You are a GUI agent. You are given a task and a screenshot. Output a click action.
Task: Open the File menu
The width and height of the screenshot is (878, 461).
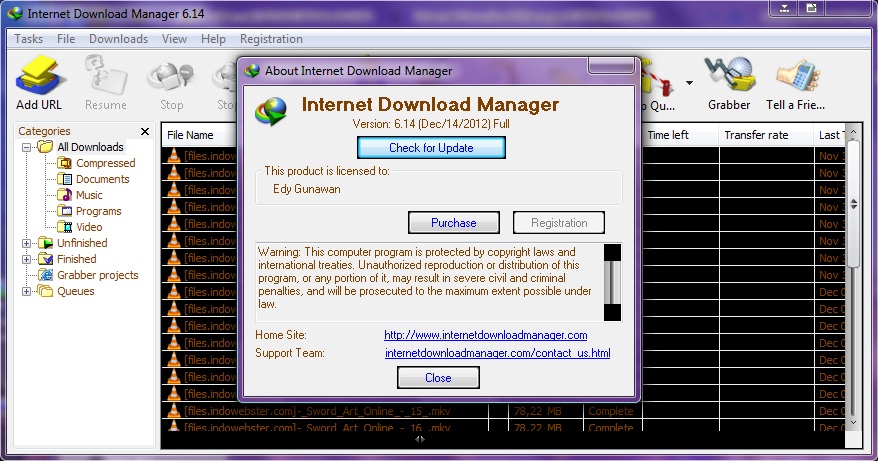(x=66, y=39)
